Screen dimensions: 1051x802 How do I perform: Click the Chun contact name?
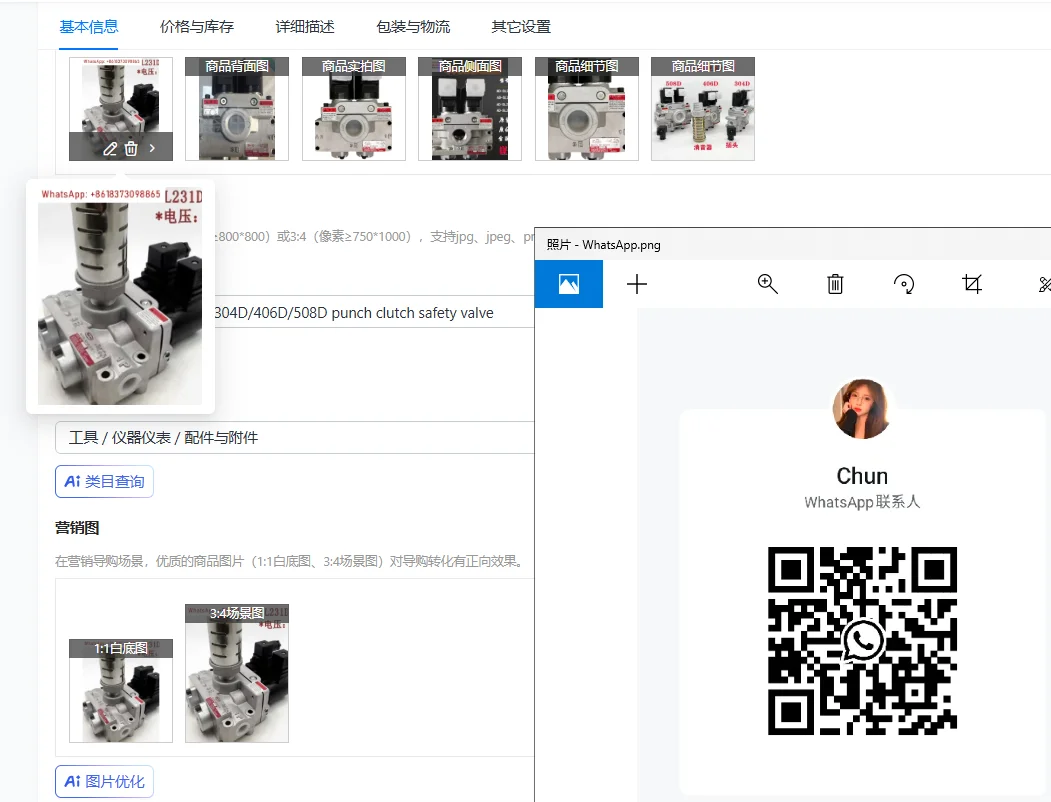click(x=862, y=476)
